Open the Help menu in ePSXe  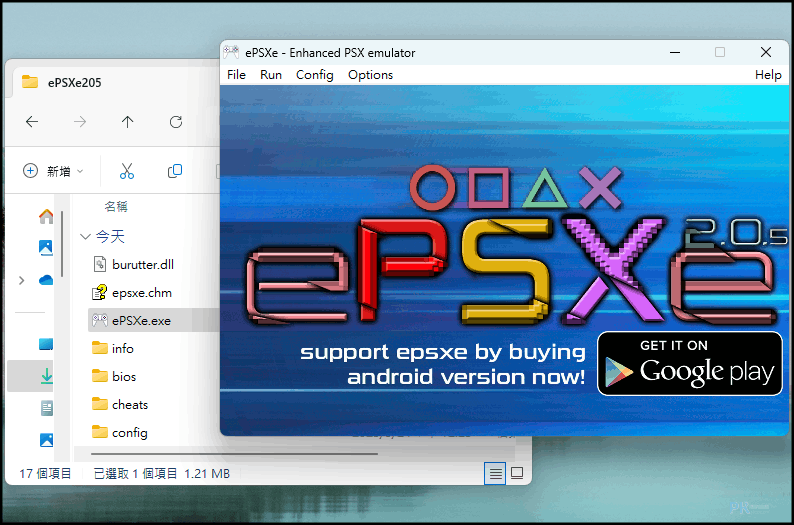768,75
